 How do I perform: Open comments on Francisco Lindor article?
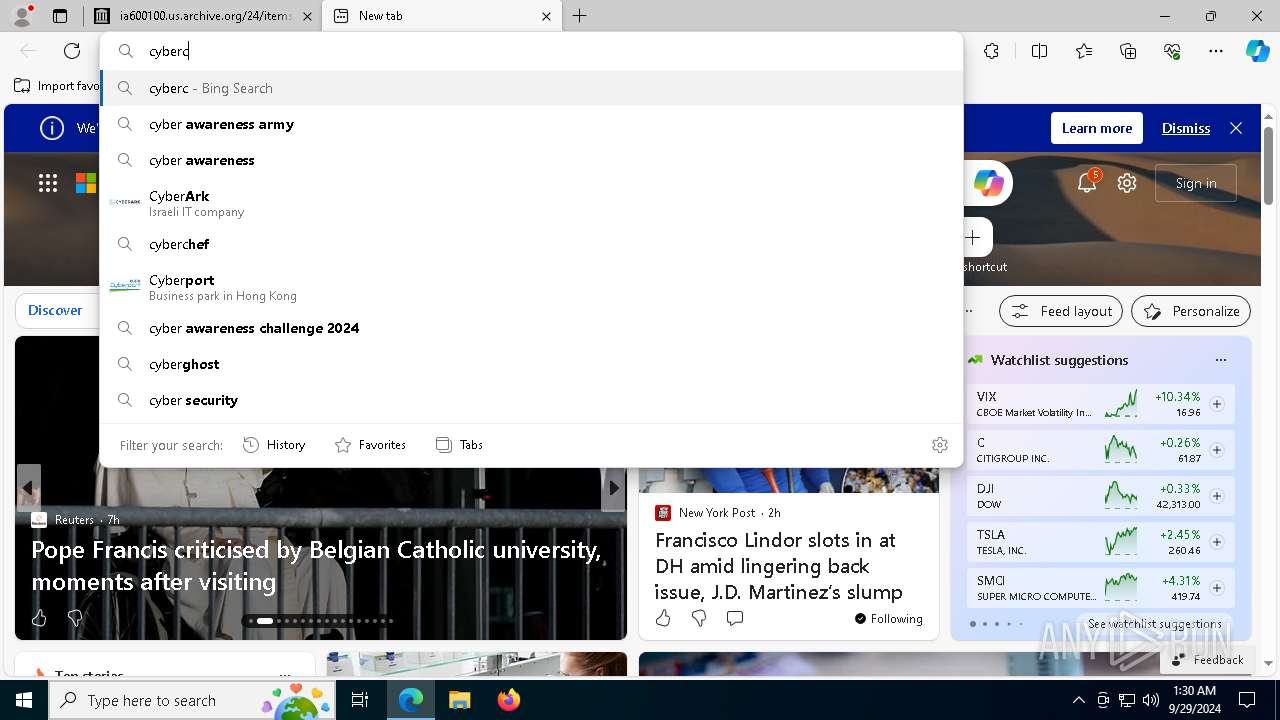[x=735, y=619]
